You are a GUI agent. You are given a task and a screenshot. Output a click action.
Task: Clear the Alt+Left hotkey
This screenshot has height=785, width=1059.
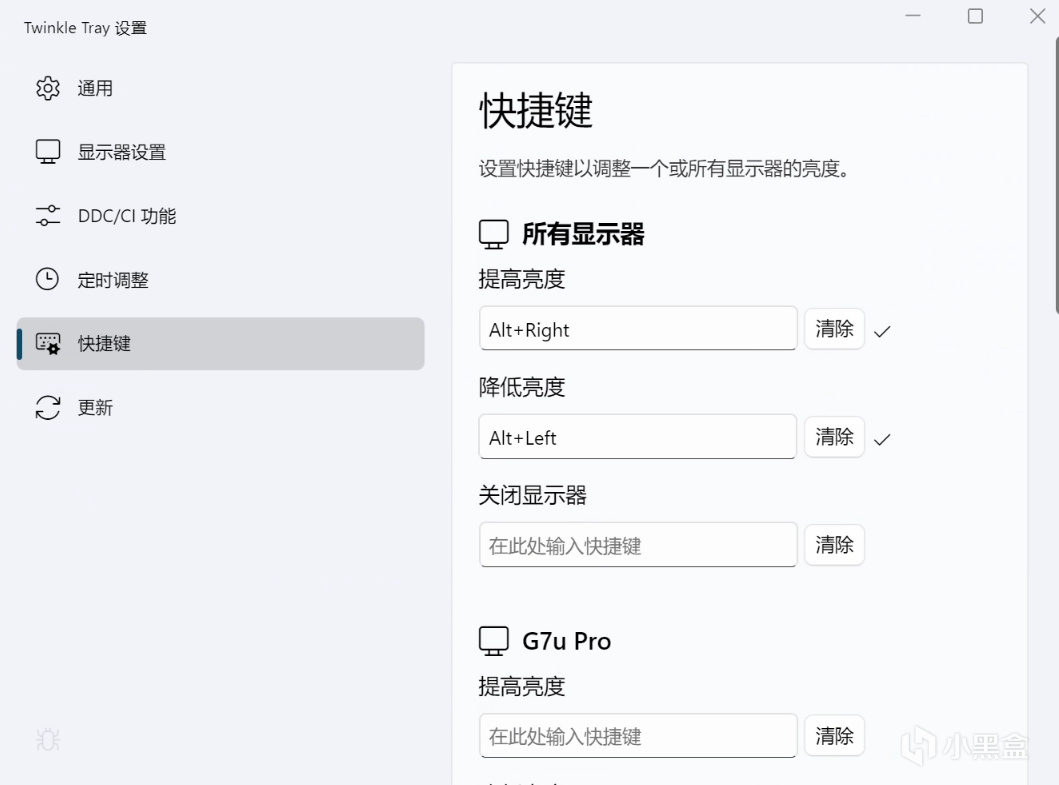[x=834, y=437]
